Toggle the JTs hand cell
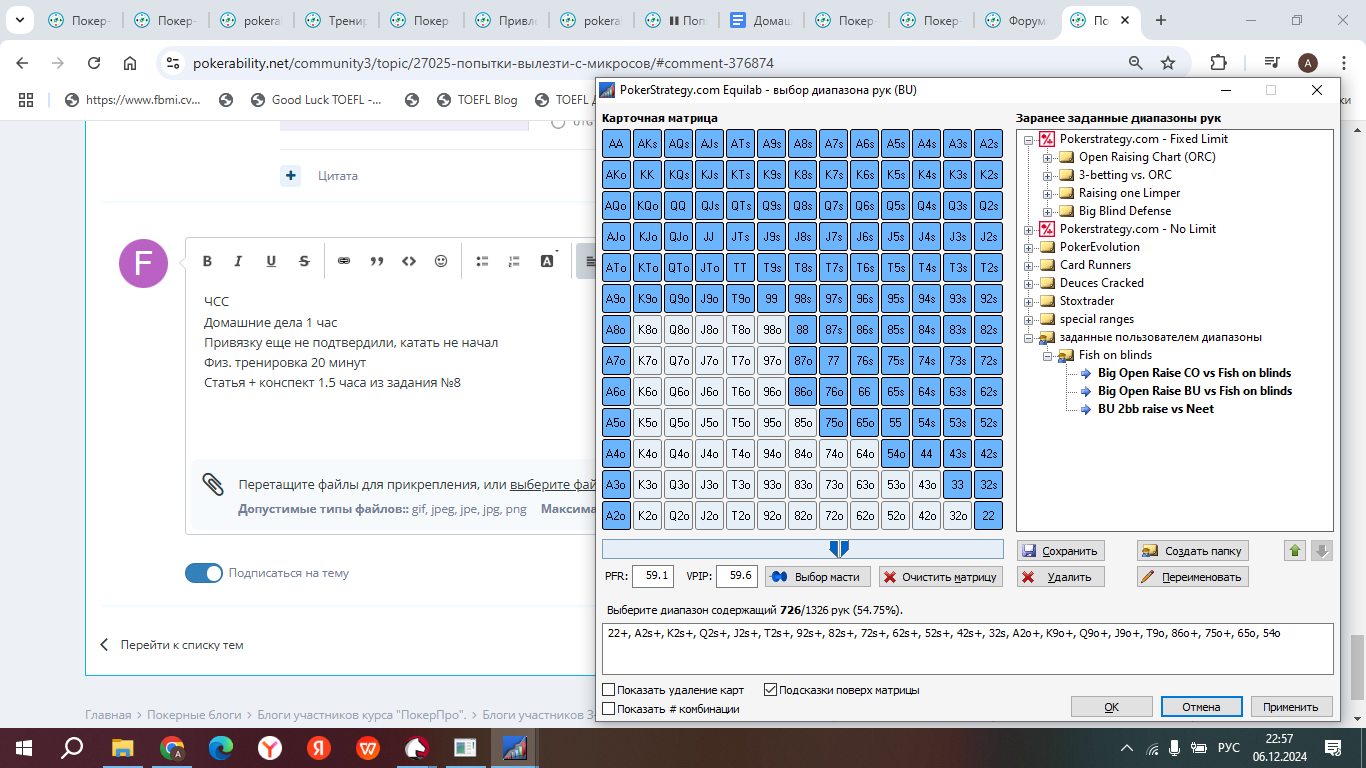The image size is (1366, 768). (x=741, y=237)
